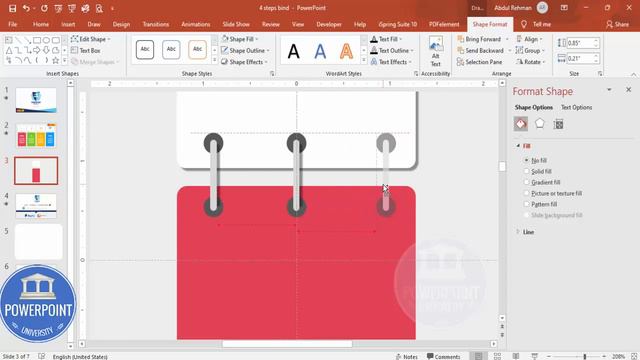The image size is (640, 360).
Task: Select the orange A WordArt style
Action: [x=346, y=51]
